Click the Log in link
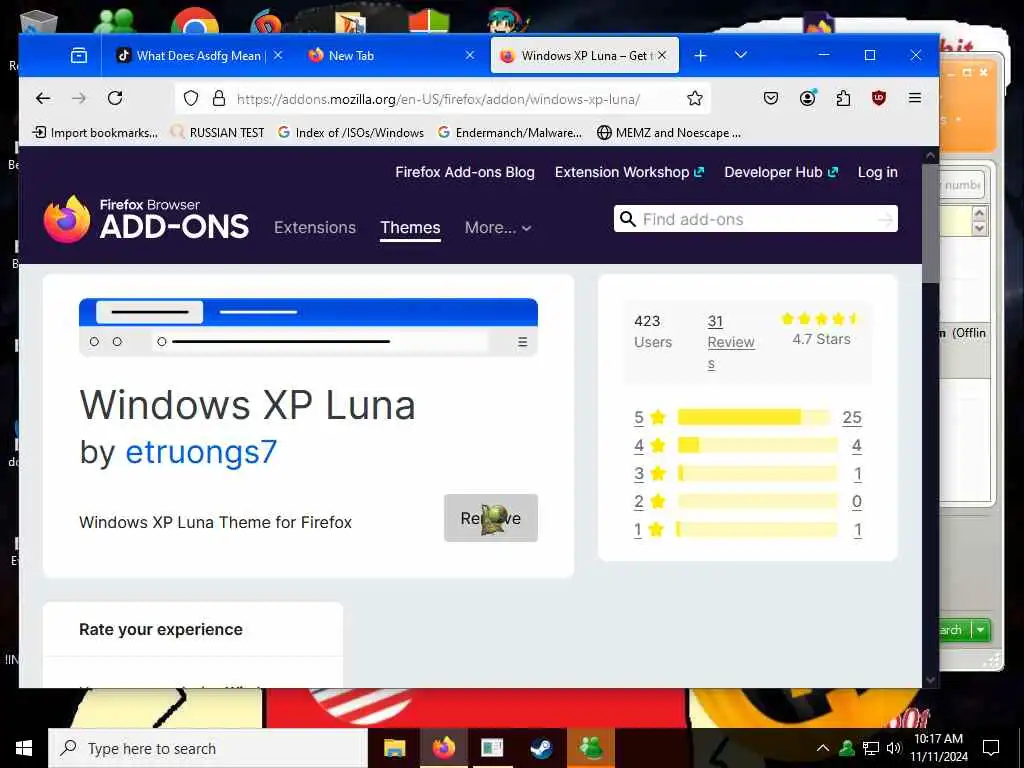The width and height of the screenshot is (1024, 768). [x=878, y=172]
